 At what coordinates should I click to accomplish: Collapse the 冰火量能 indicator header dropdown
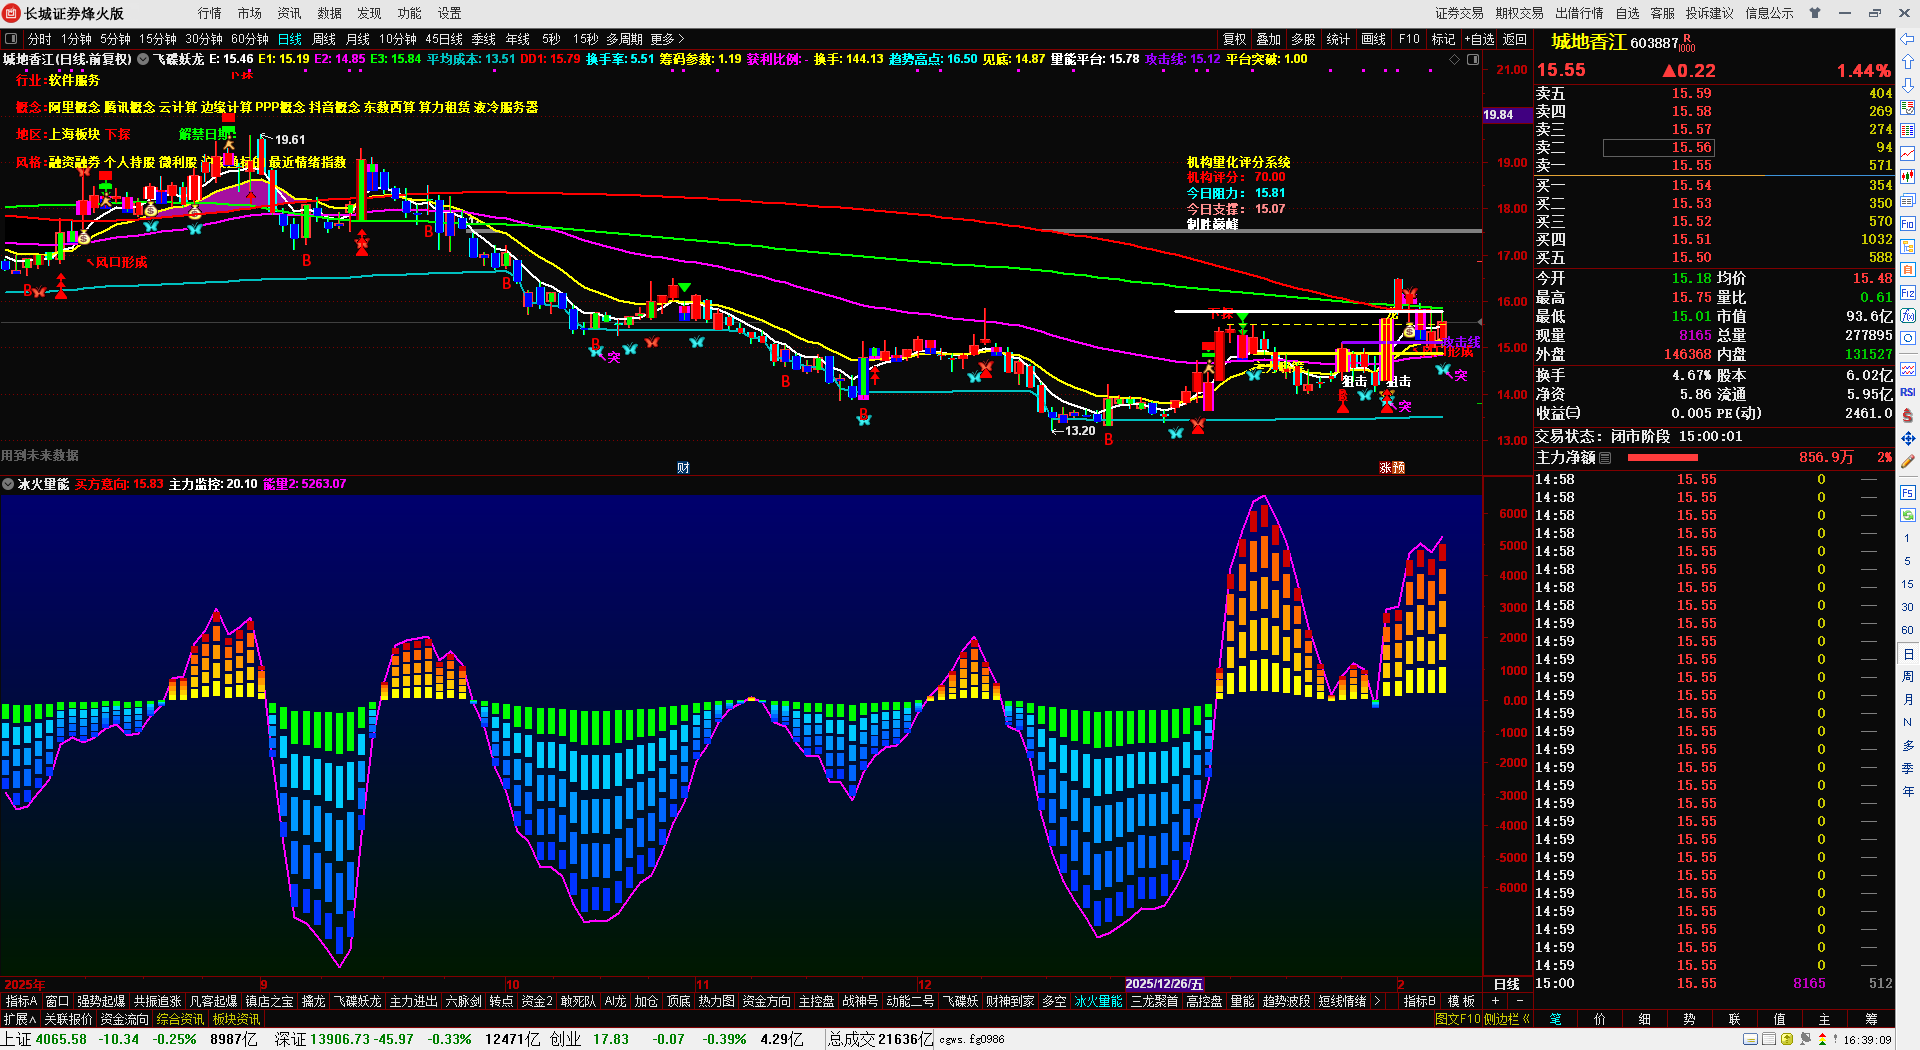pyautogui.click(x=8, y=484)
